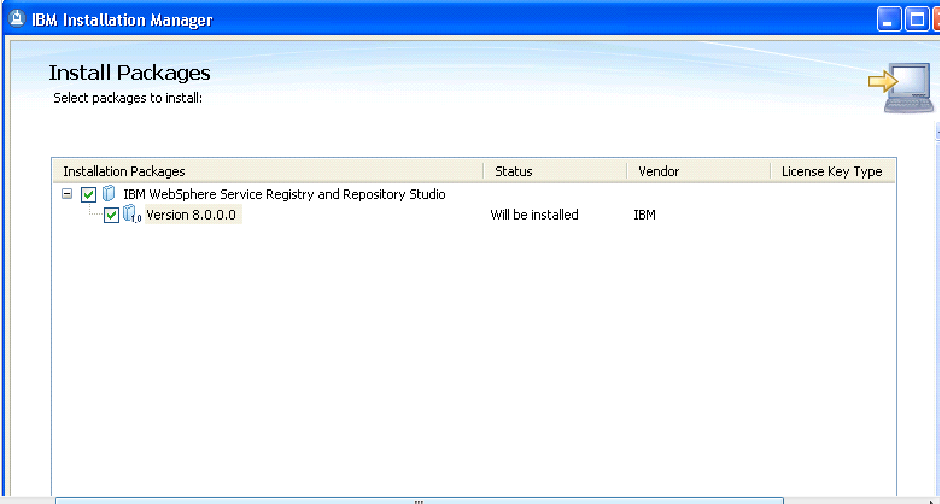Click the Version 8.0.0.0 package icon
The height and width of the screenshot is (504, 940).
pos(132,214)
